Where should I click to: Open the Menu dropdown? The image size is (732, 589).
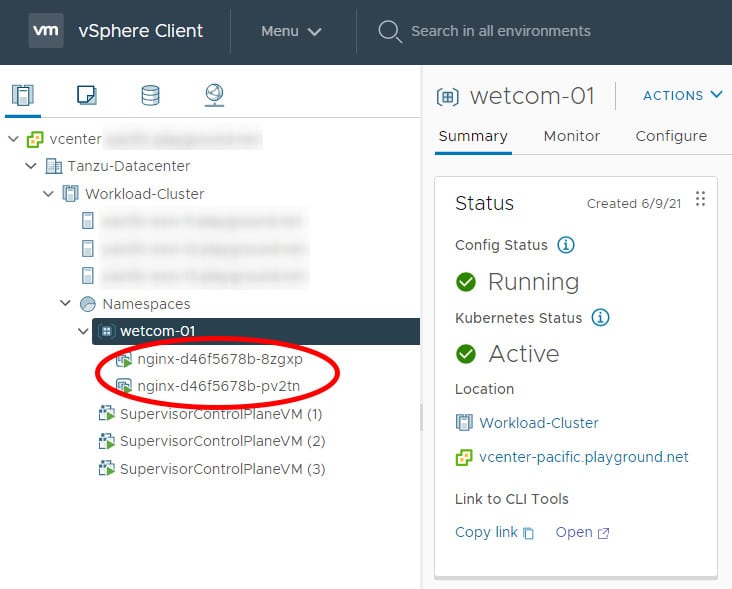click(x=291, y=31)
